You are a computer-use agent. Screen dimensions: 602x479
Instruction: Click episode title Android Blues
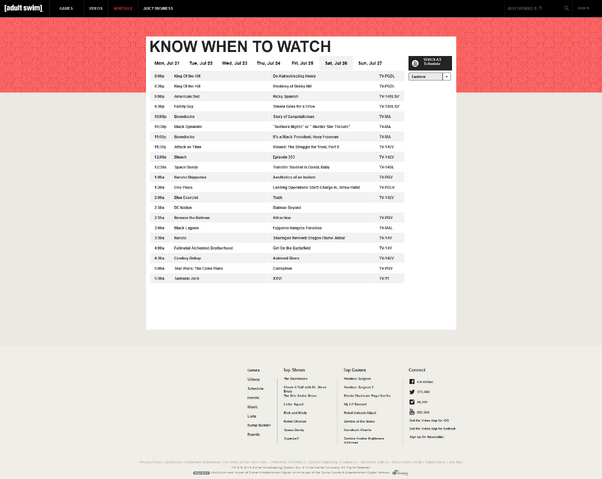pyautogui.click(x=286, y=258)
